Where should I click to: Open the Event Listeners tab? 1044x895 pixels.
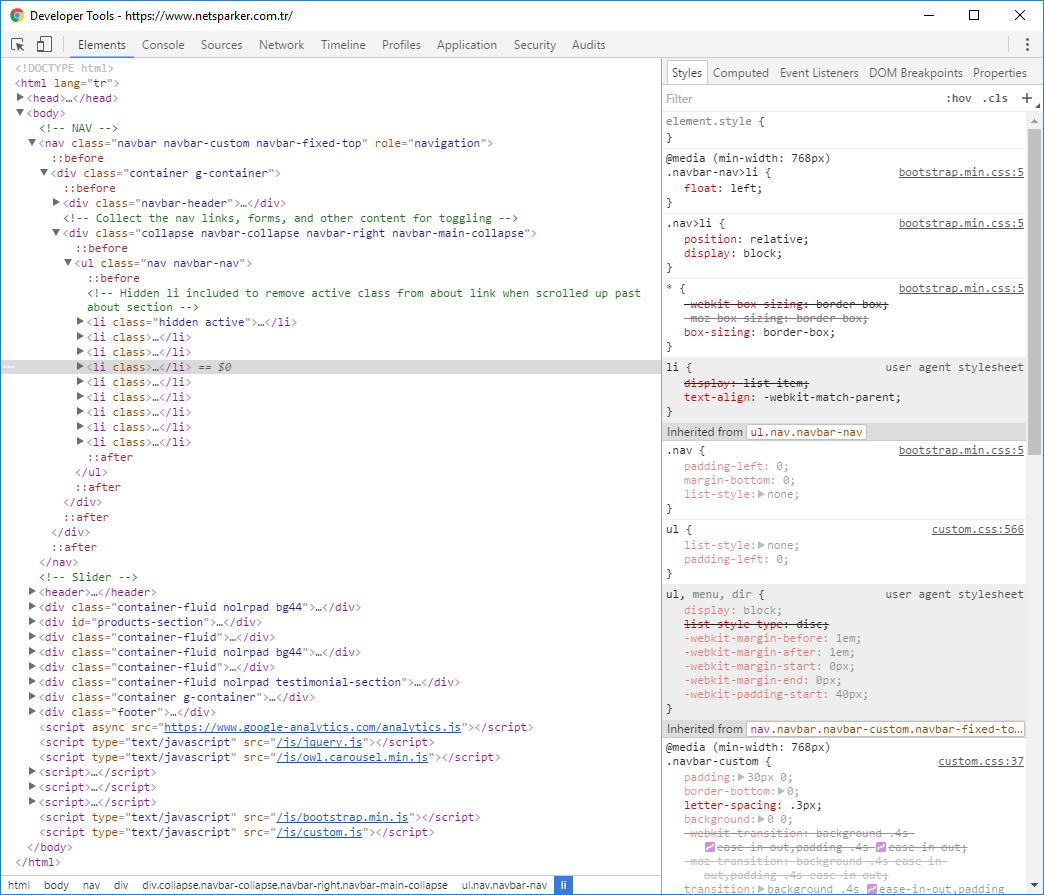[818, 73]
